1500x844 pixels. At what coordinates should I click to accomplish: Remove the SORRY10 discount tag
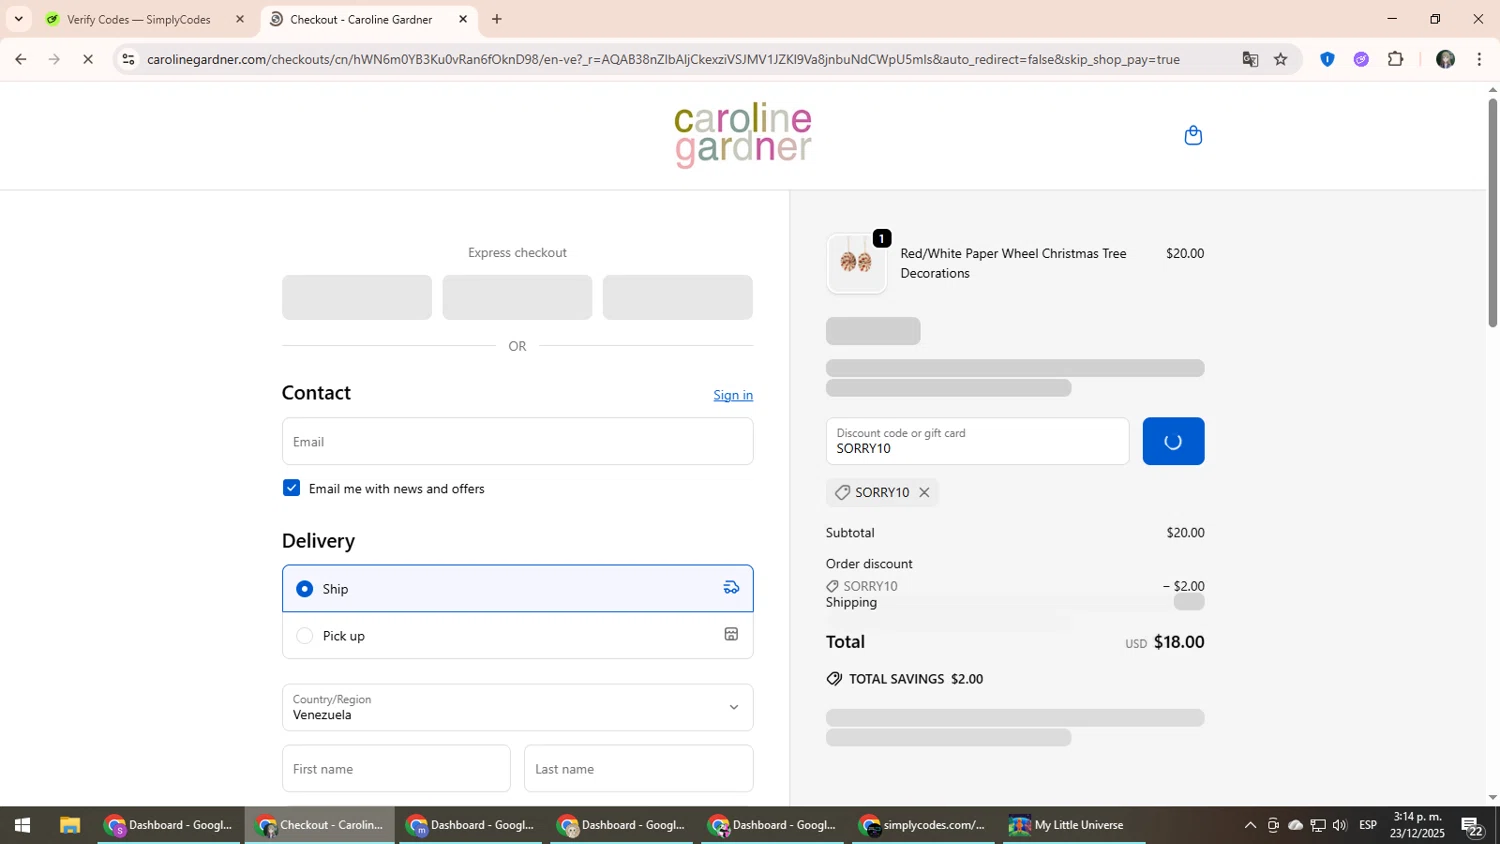(924, 492)
